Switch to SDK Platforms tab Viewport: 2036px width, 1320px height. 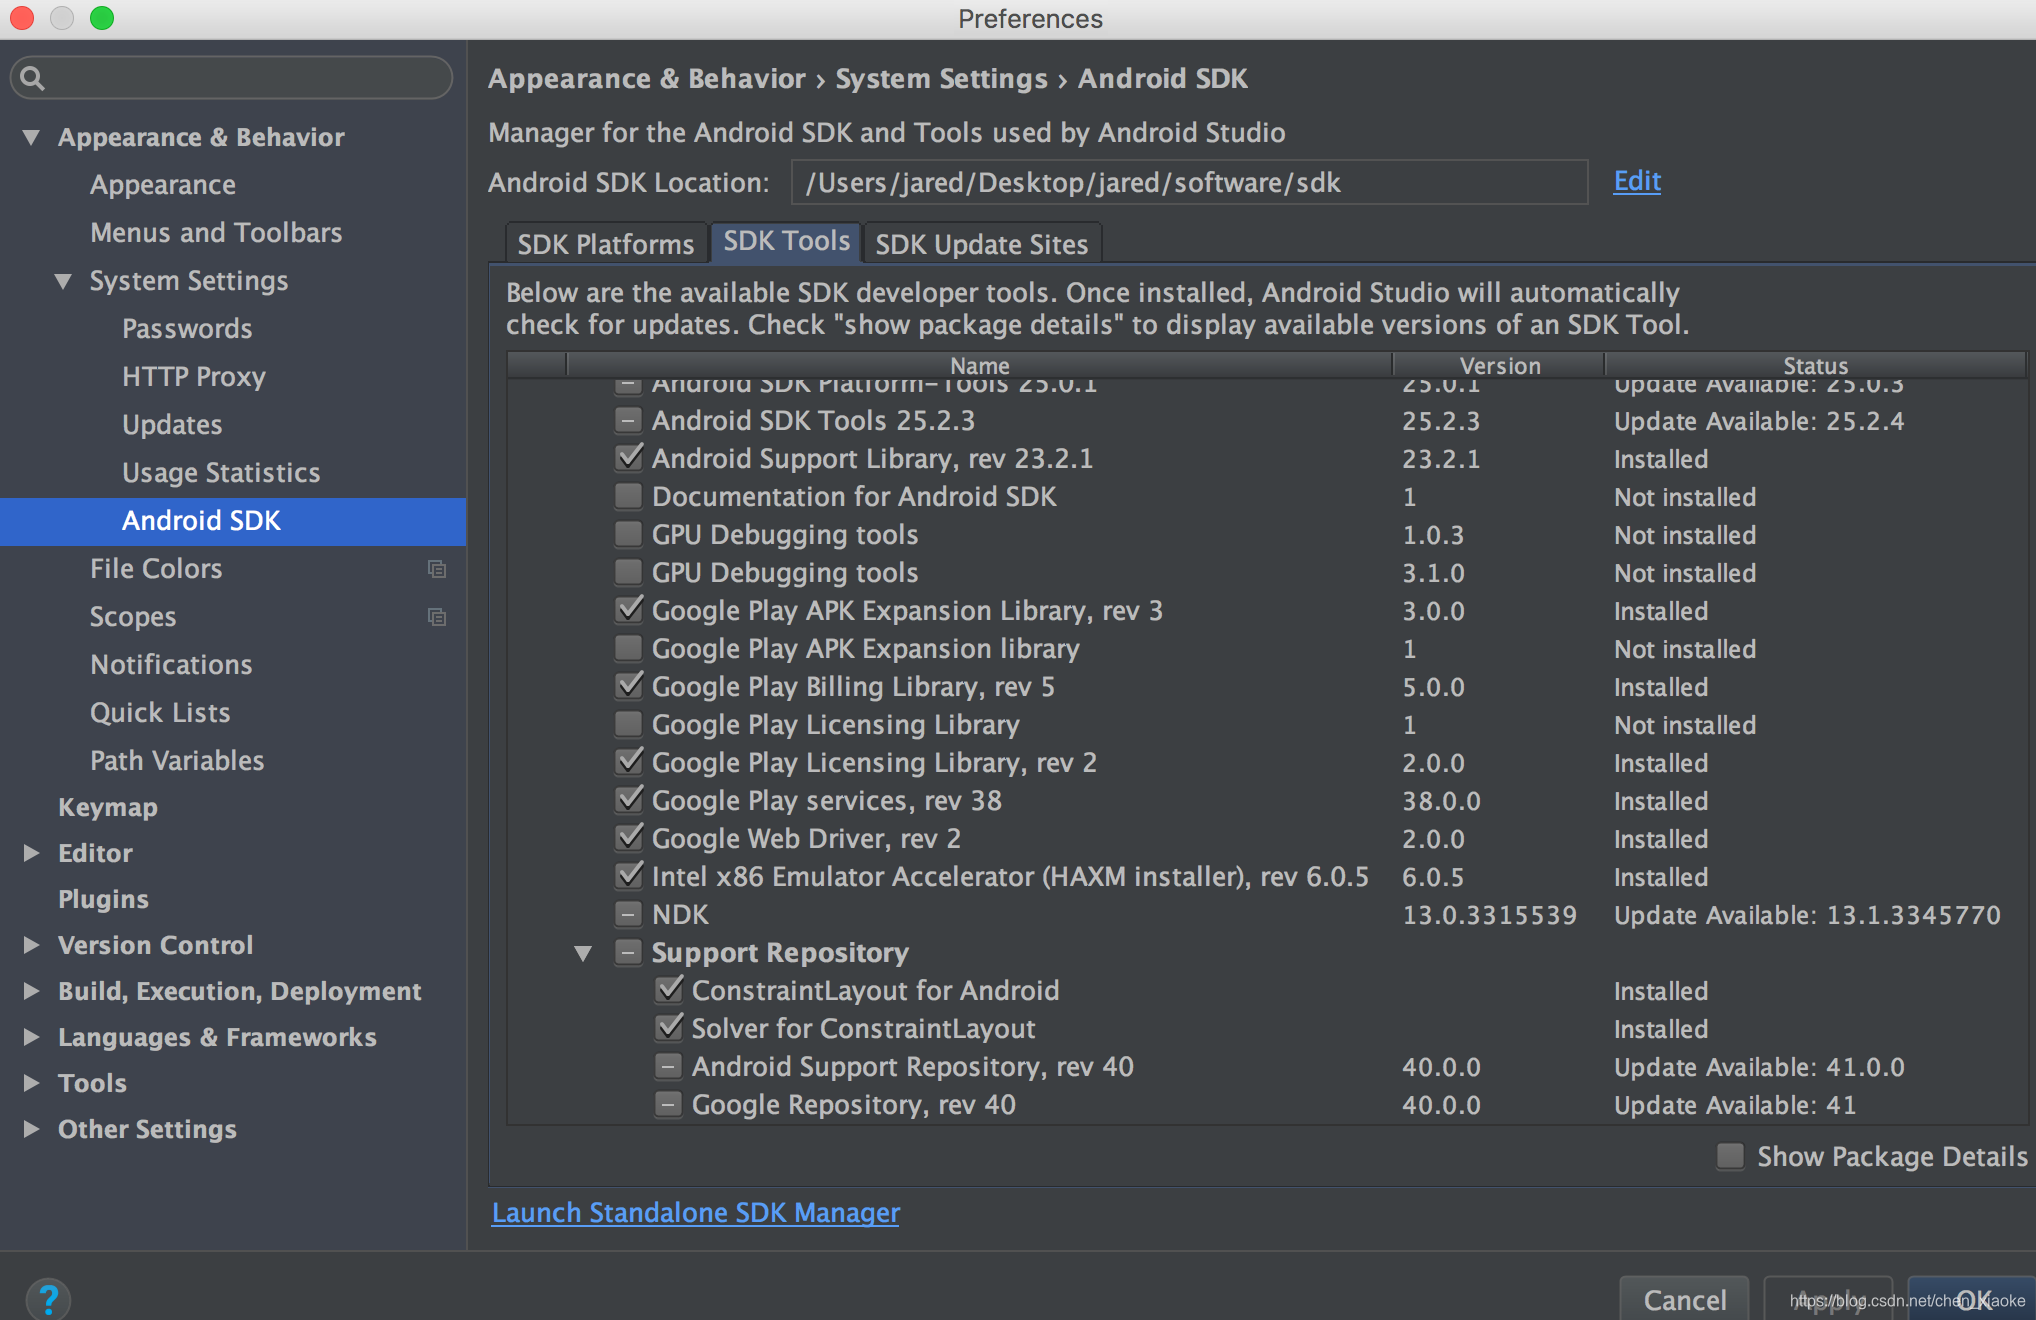point(606,244)
